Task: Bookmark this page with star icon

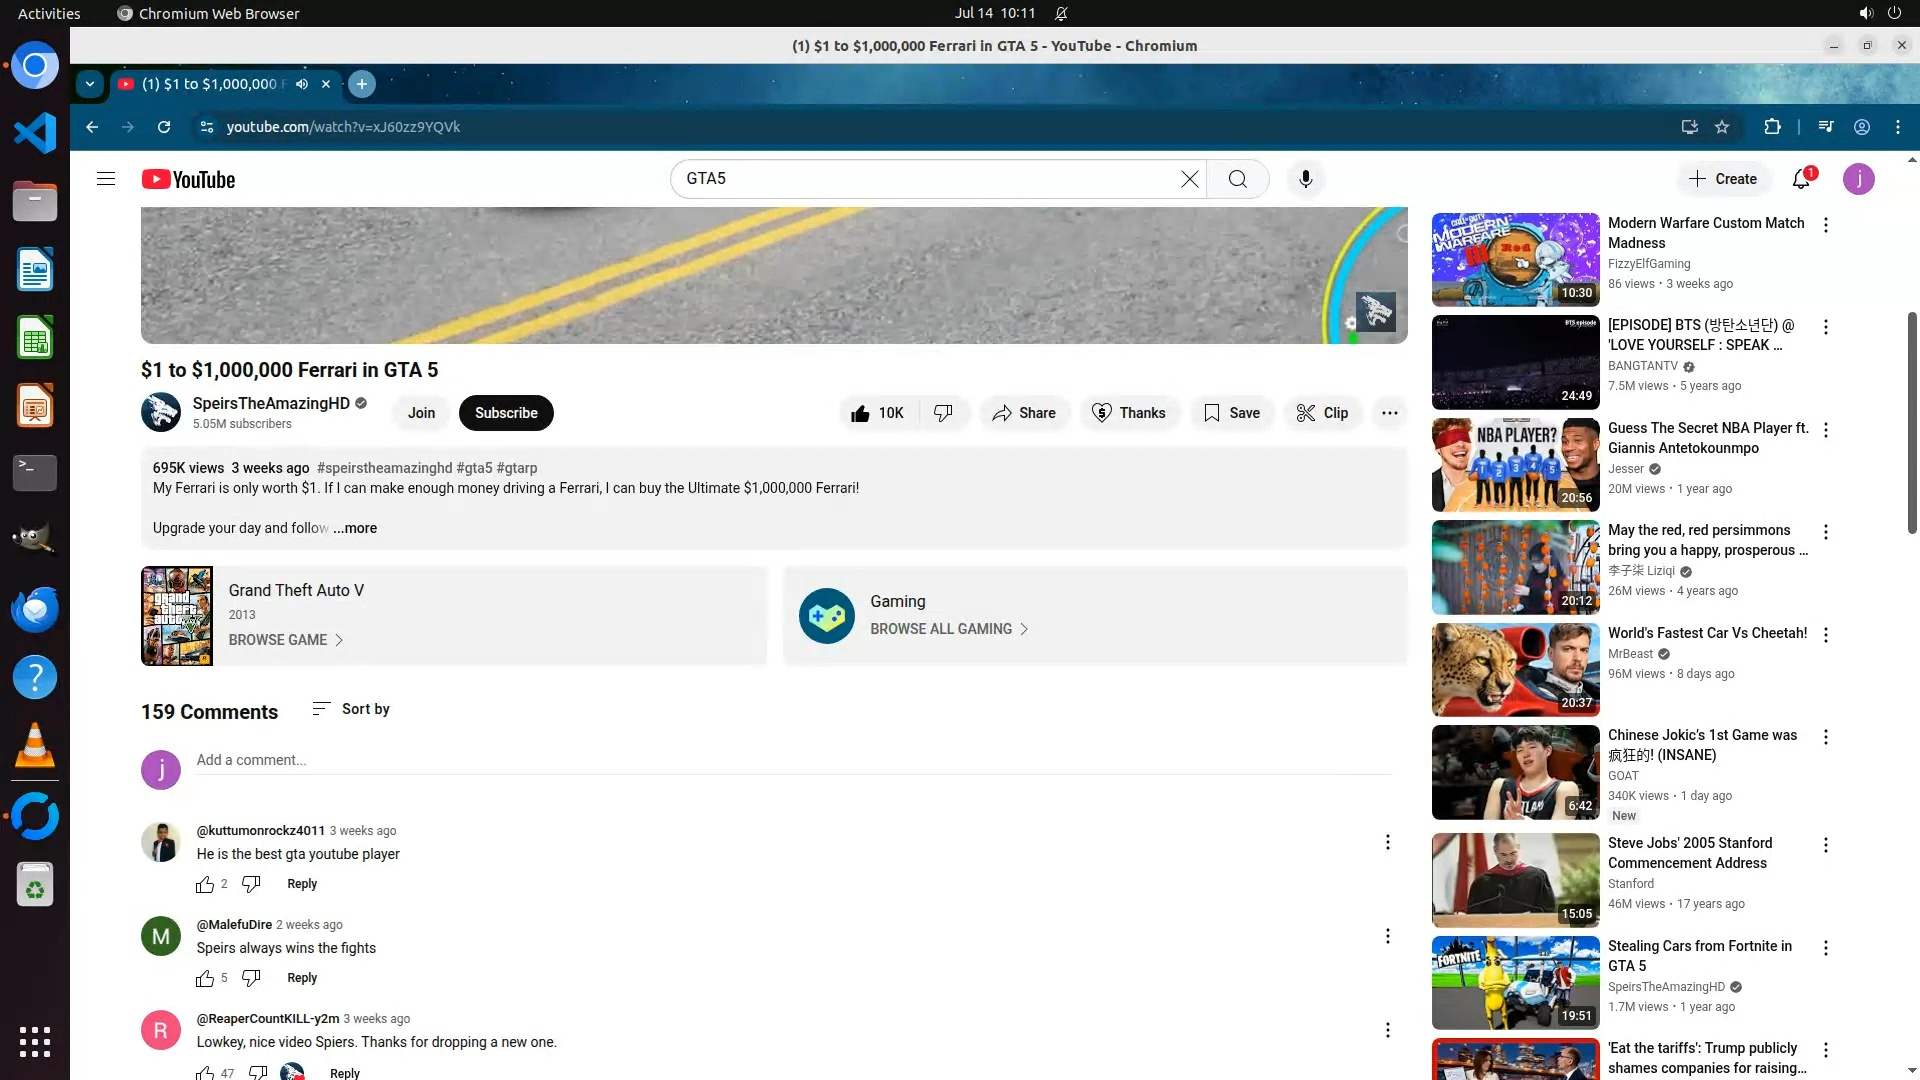Action: 1722,127
